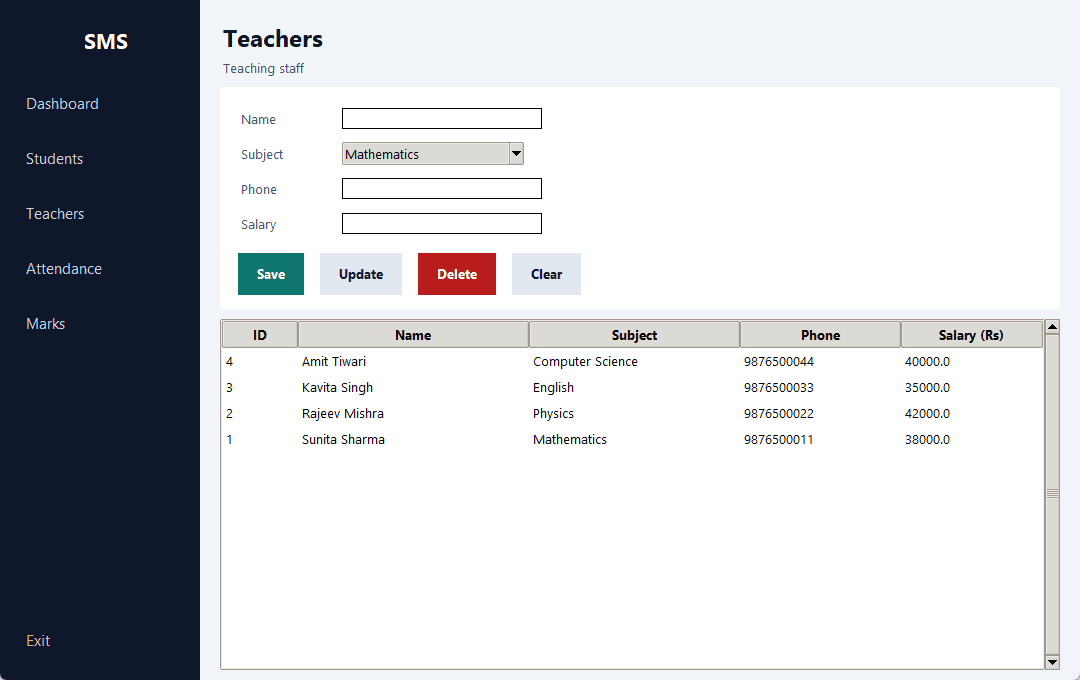
Task: Open the Dashboard page in sidebar
Action: 62,104
